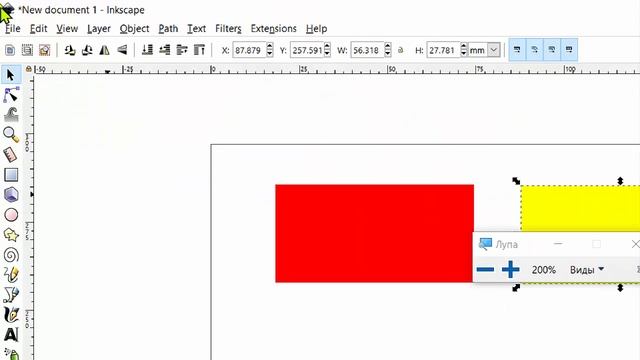
Task: Flip selection horizontally
Action: [104, 50]
